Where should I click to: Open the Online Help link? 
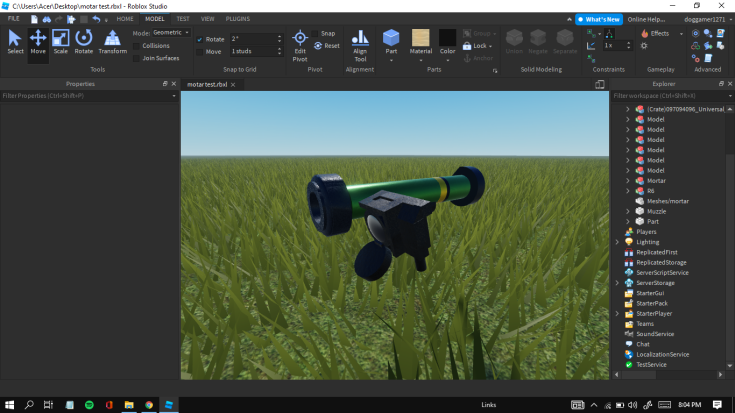(646, 19)
